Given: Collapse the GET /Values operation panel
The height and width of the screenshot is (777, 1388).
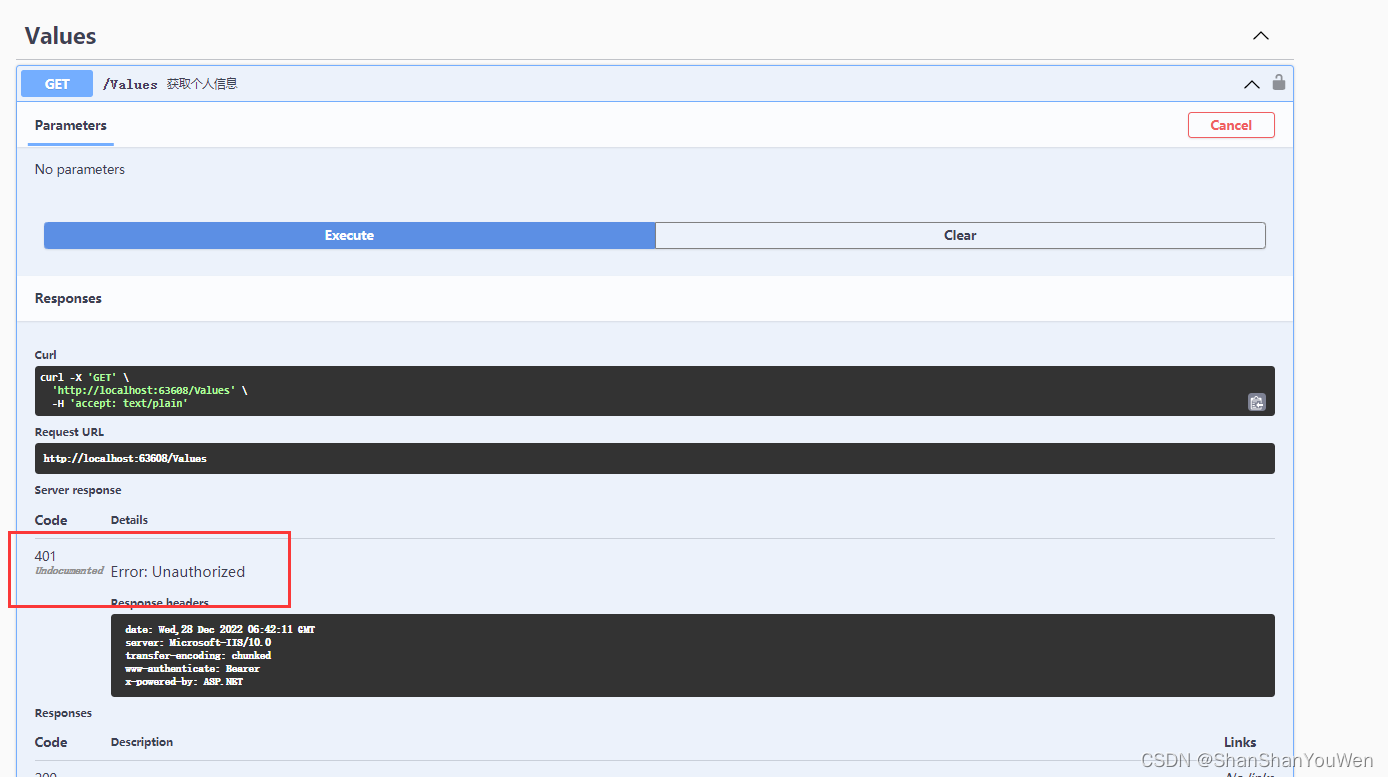Looking at the screenshot, I should 1251,84.
